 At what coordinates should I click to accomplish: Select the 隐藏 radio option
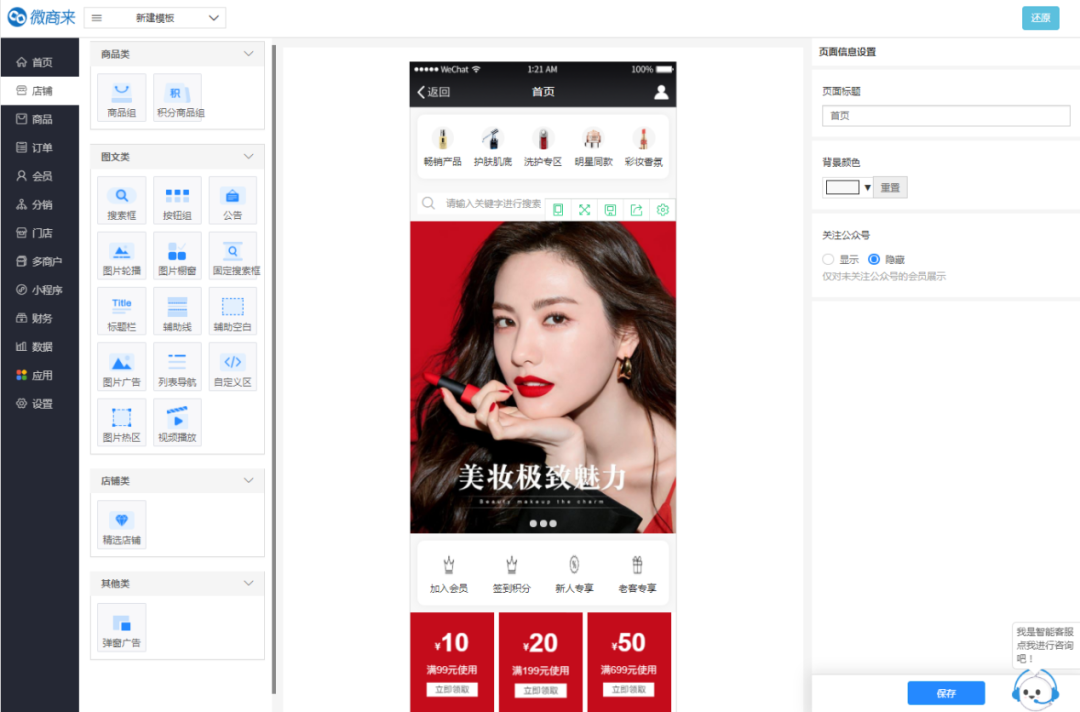[874, 259]
